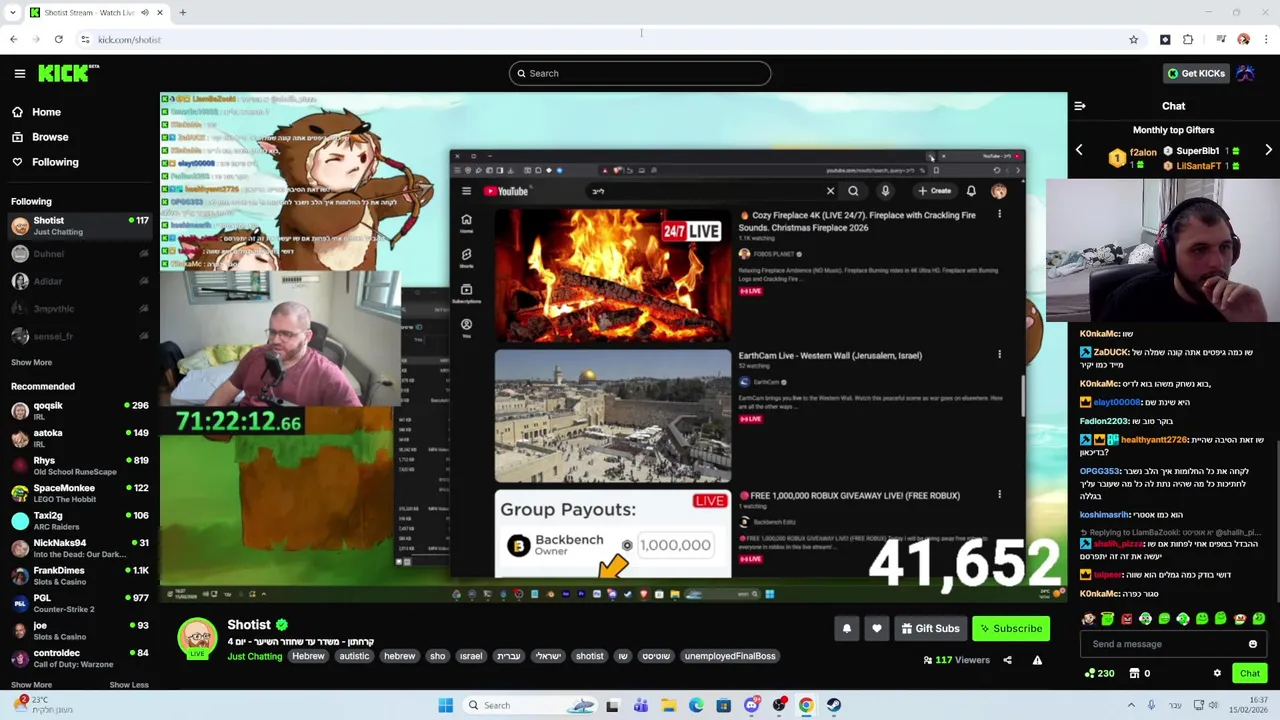Open File Explorer from the taskbar
This screenshot has width=1280, height=720.
[x=668, y=705]
